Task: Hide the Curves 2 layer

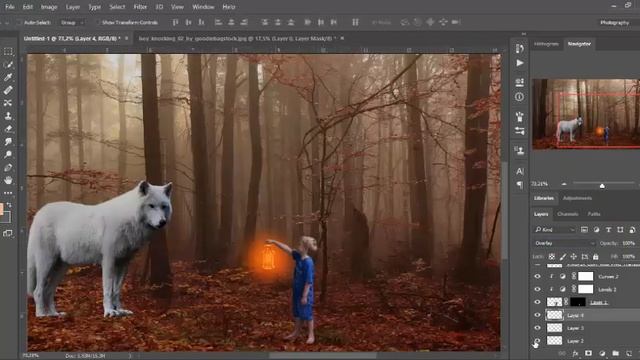Action: click(537, 276)
